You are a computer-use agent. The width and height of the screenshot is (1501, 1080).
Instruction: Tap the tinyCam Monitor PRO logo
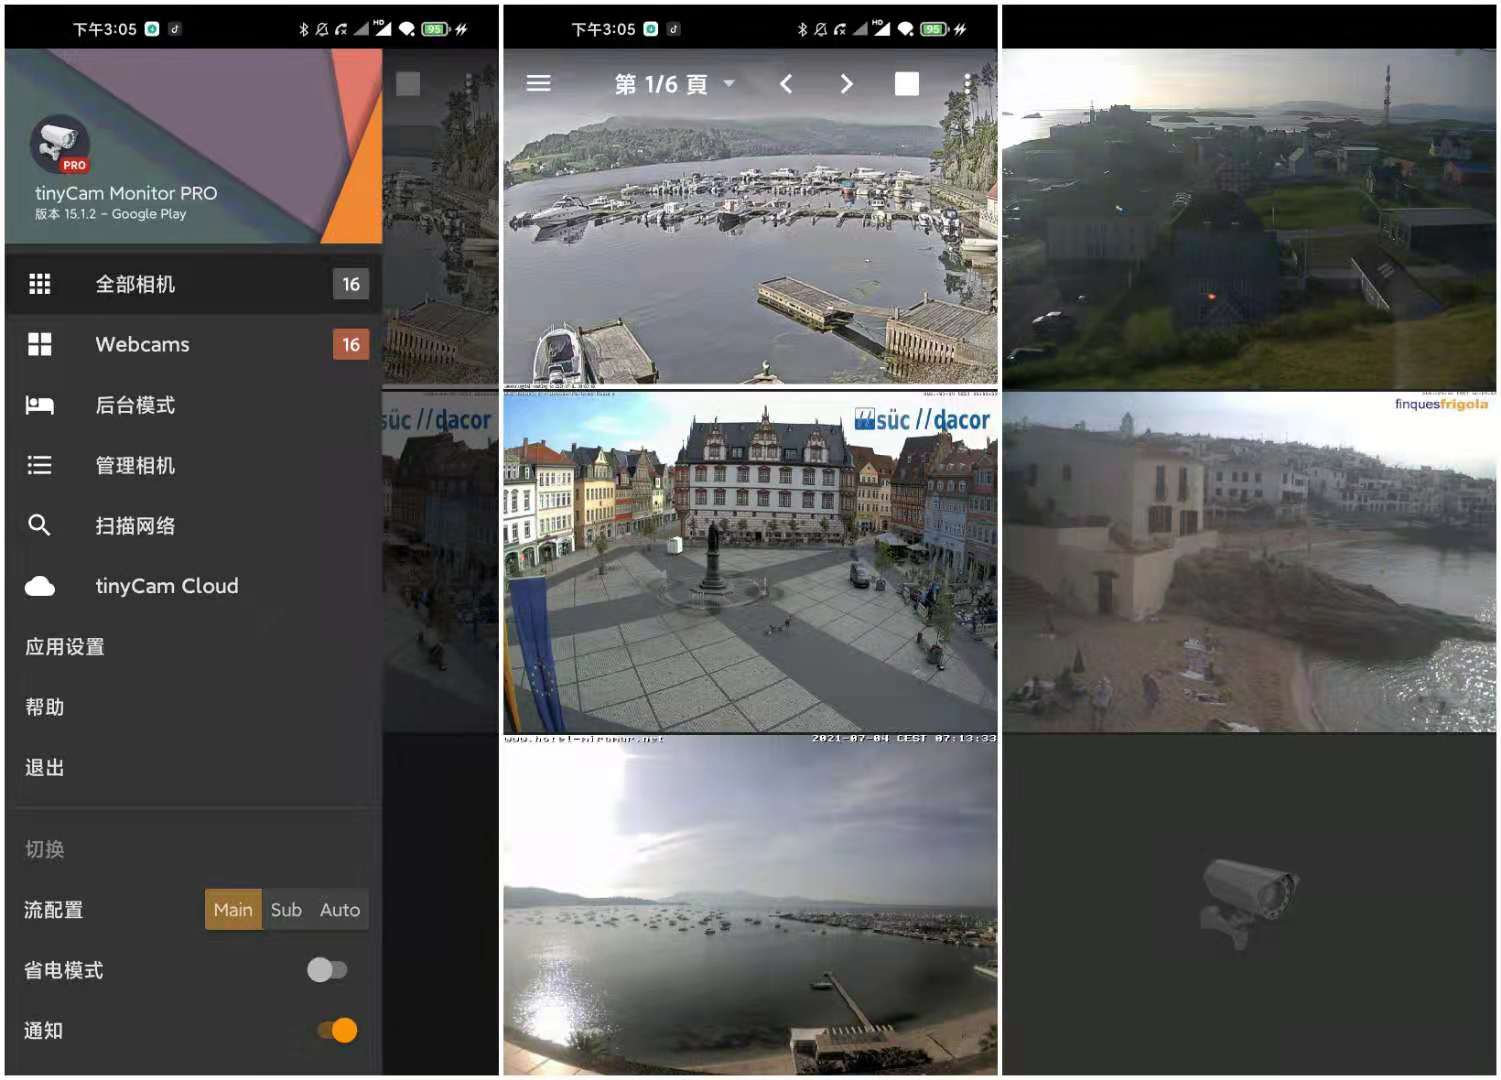[x=59, y=145]
